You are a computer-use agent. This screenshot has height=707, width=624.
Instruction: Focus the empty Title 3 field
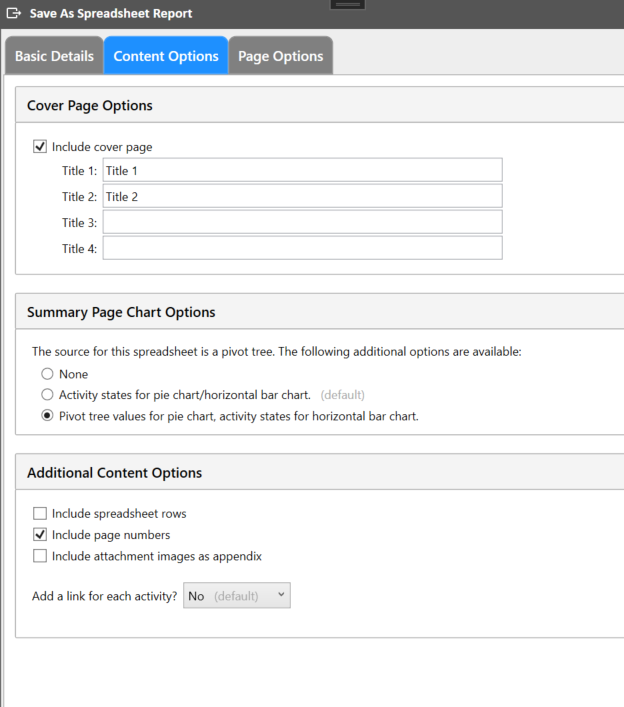(x=302, y=222)
